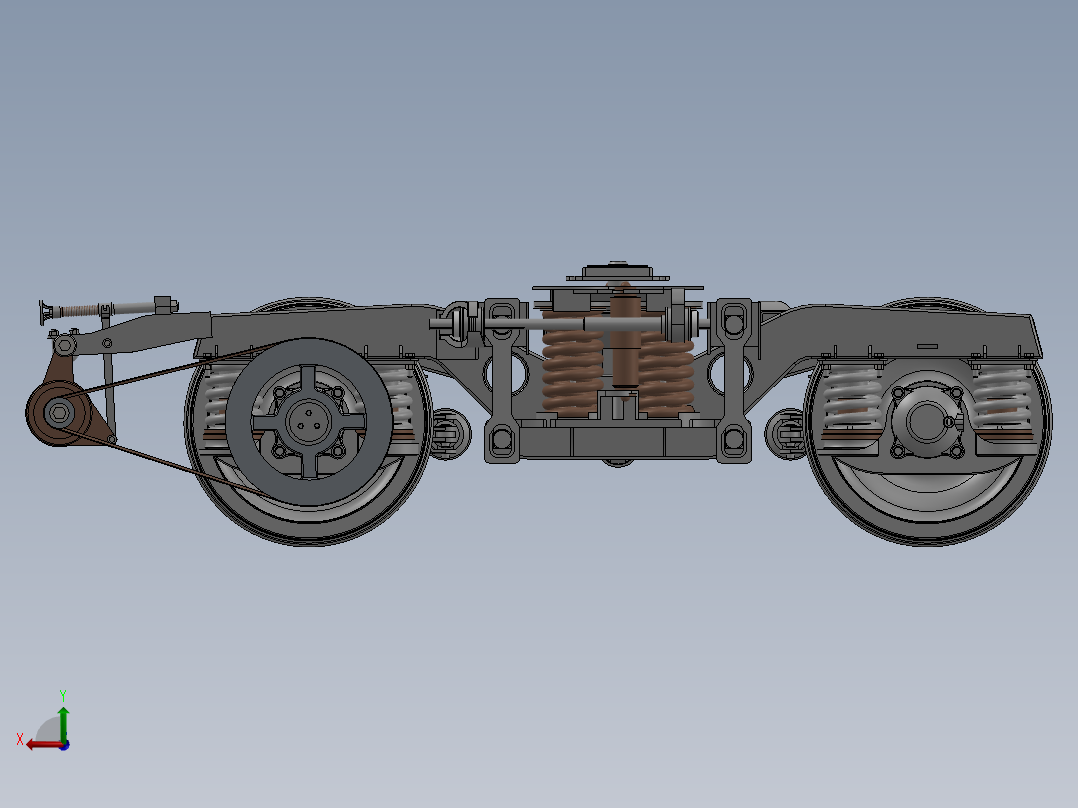Select the top center pivot plate
The image size is (1078, 808).
[617, 271]
